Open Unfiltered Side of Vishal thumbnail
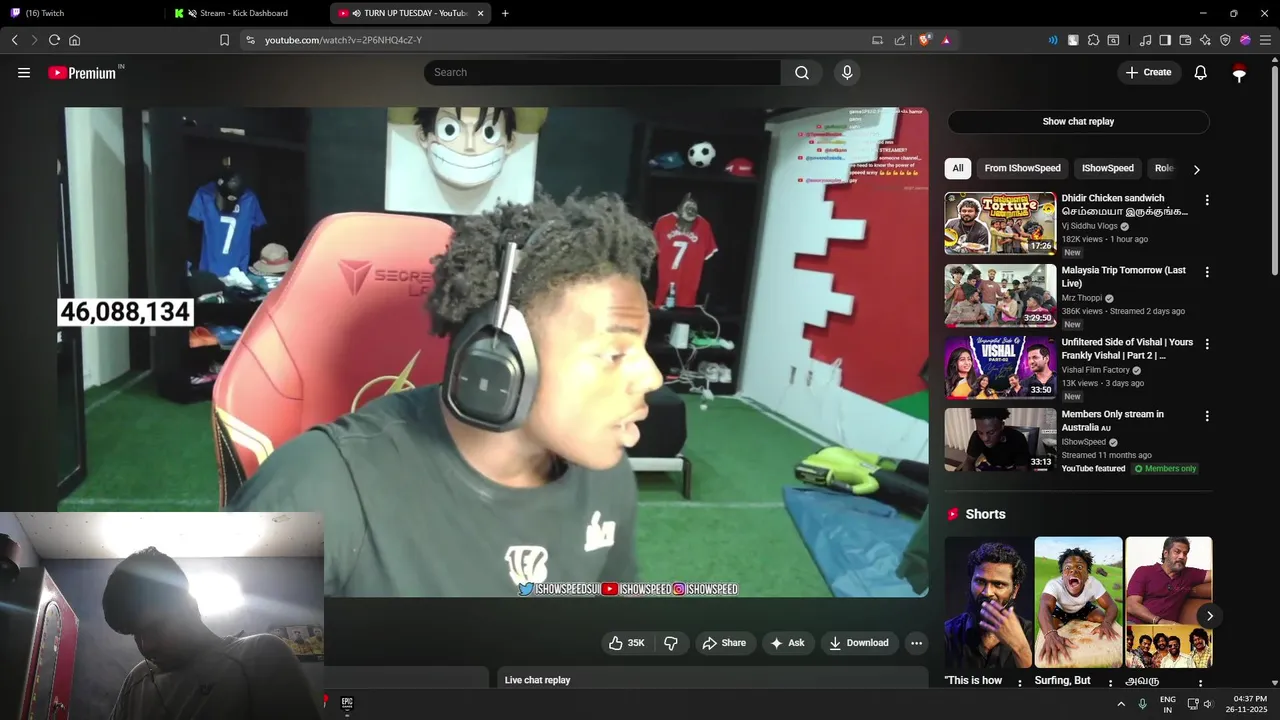 click(1000, 367)
